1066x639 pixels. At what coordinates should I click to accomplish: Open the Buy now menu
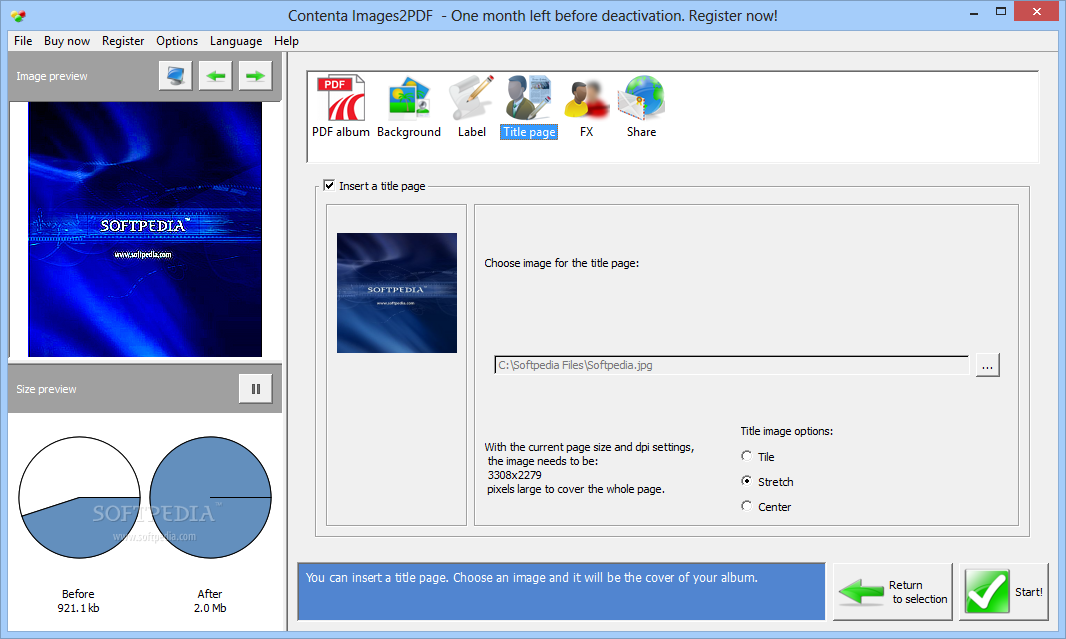point(67,41)
